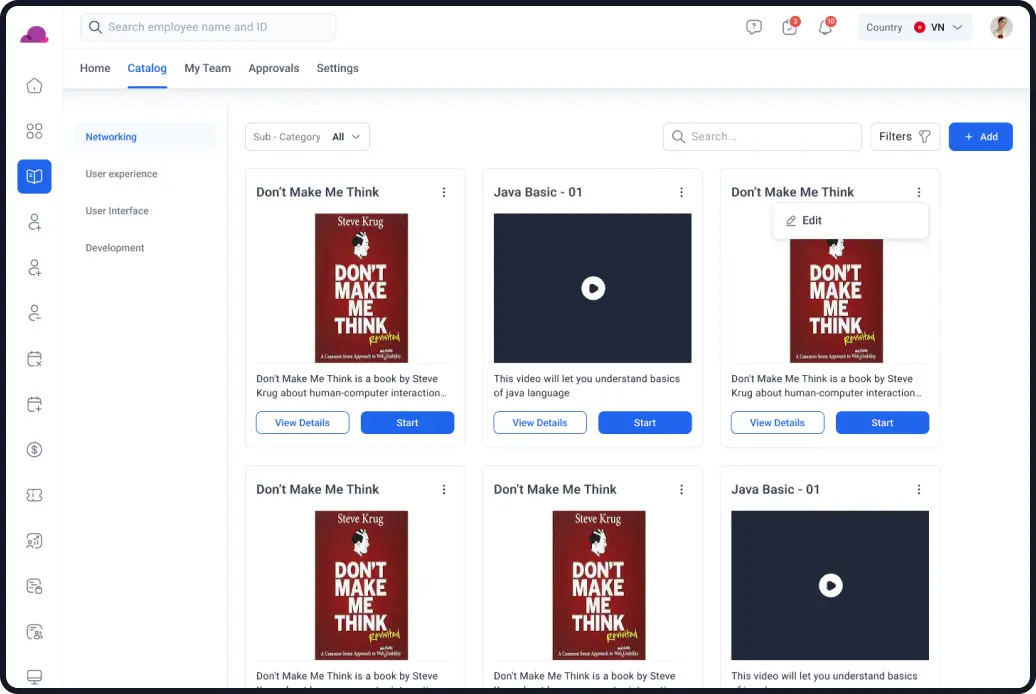The height and width of the screenshot is (694, 1036).
Task: Open the person-minus sidebar icon
Action: point(34,313)
